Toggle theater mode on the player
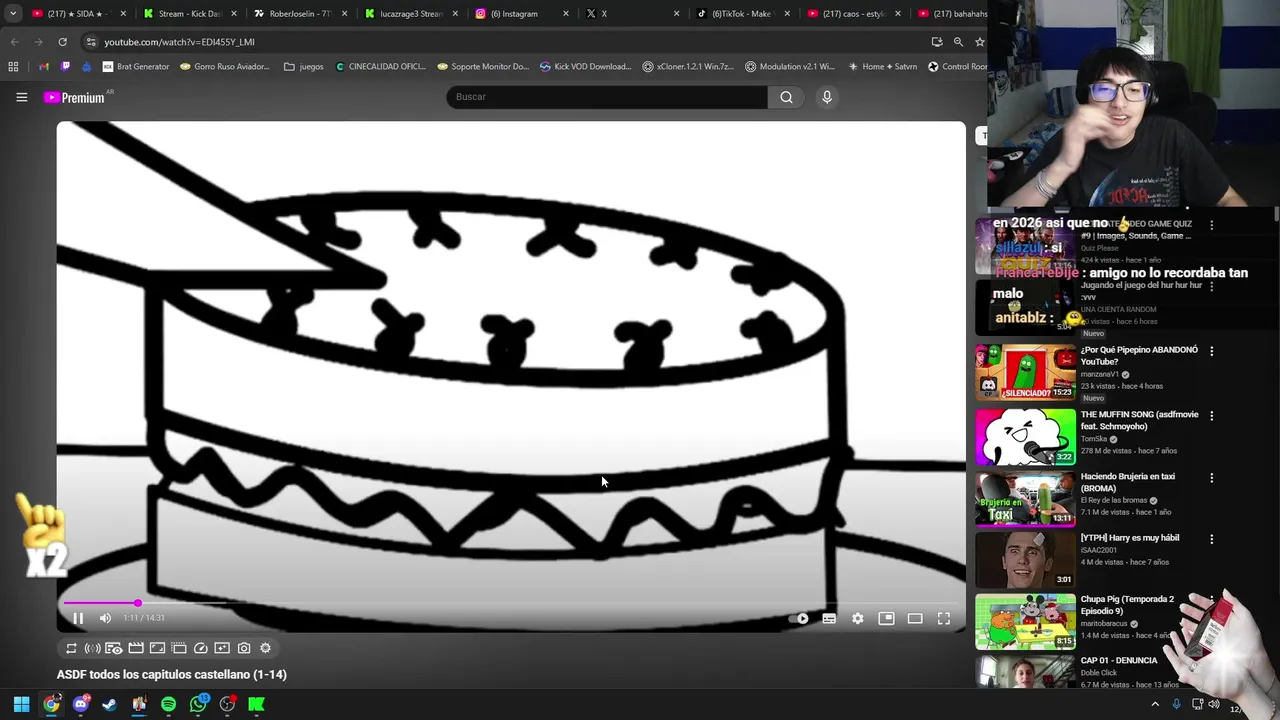This screenshot has width=1280, height=720. [x=915, y=618]
